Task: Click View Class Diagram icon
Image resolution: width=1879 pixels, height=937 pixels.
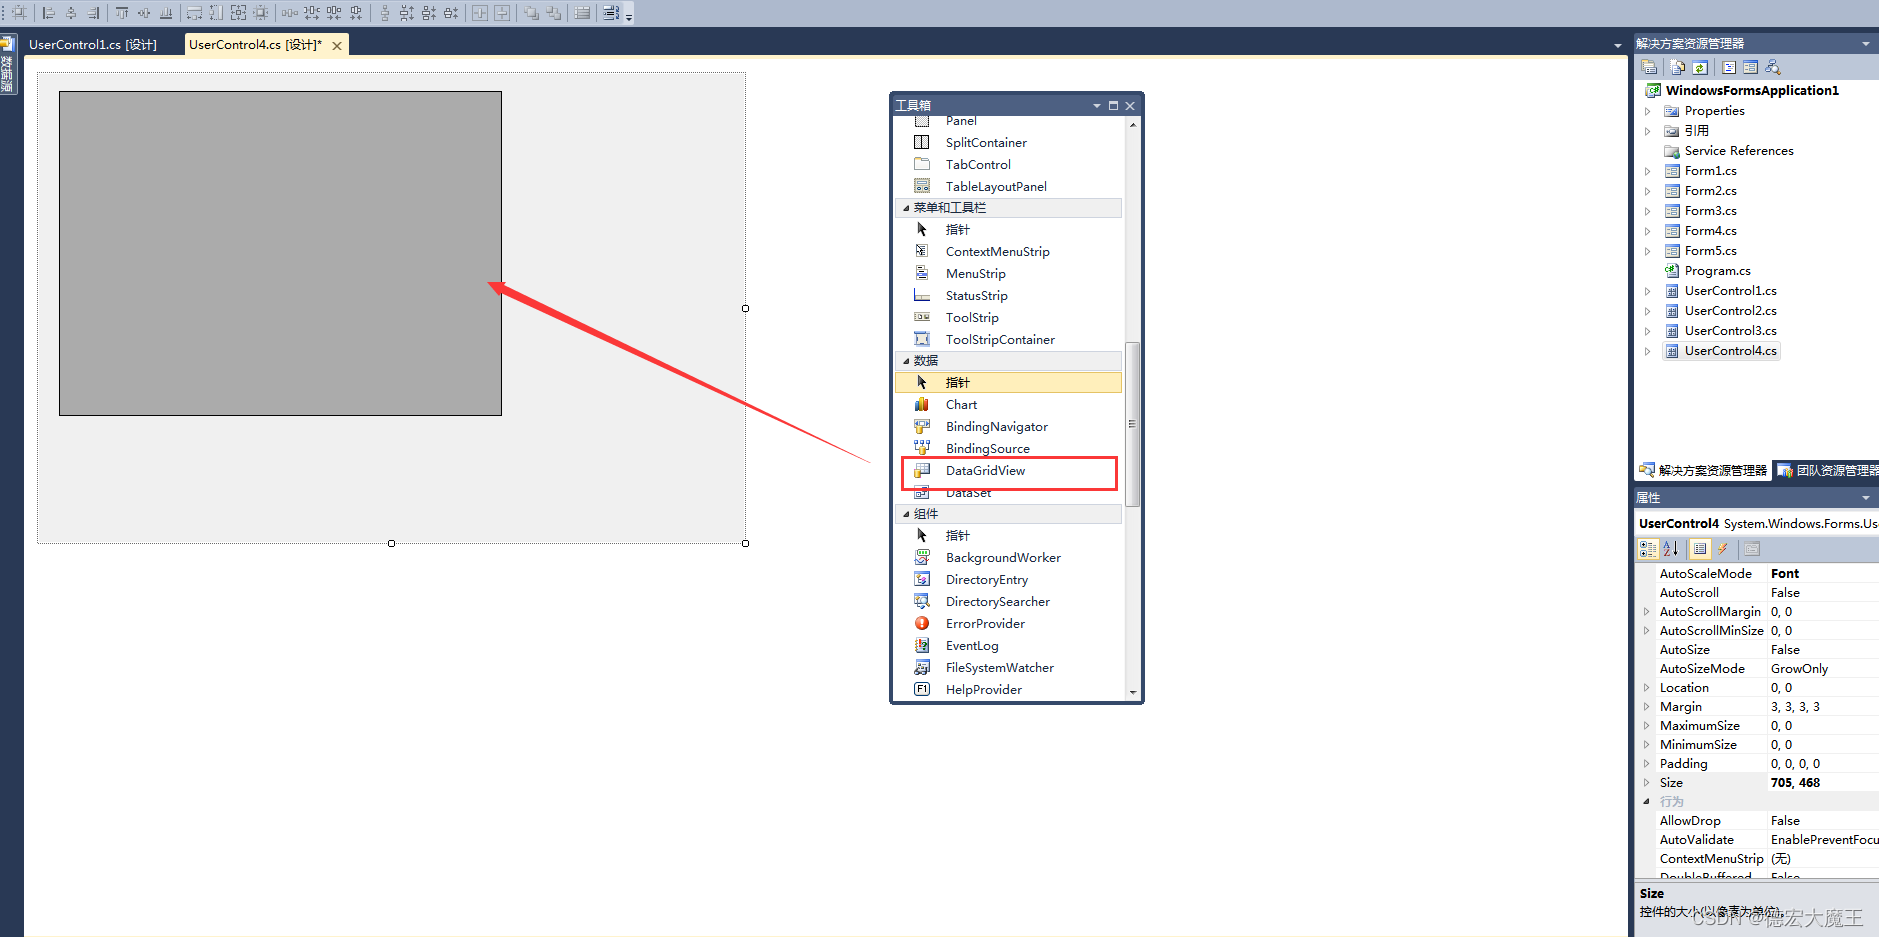Action: 1773,67
